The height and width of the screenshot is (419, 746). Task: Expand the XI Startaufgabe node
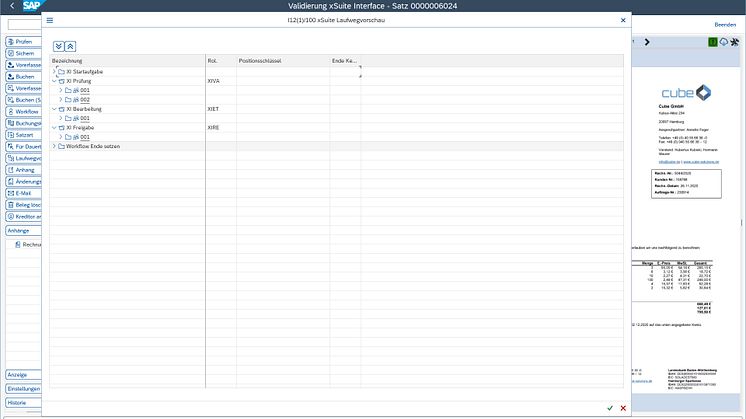click(54, 72)
